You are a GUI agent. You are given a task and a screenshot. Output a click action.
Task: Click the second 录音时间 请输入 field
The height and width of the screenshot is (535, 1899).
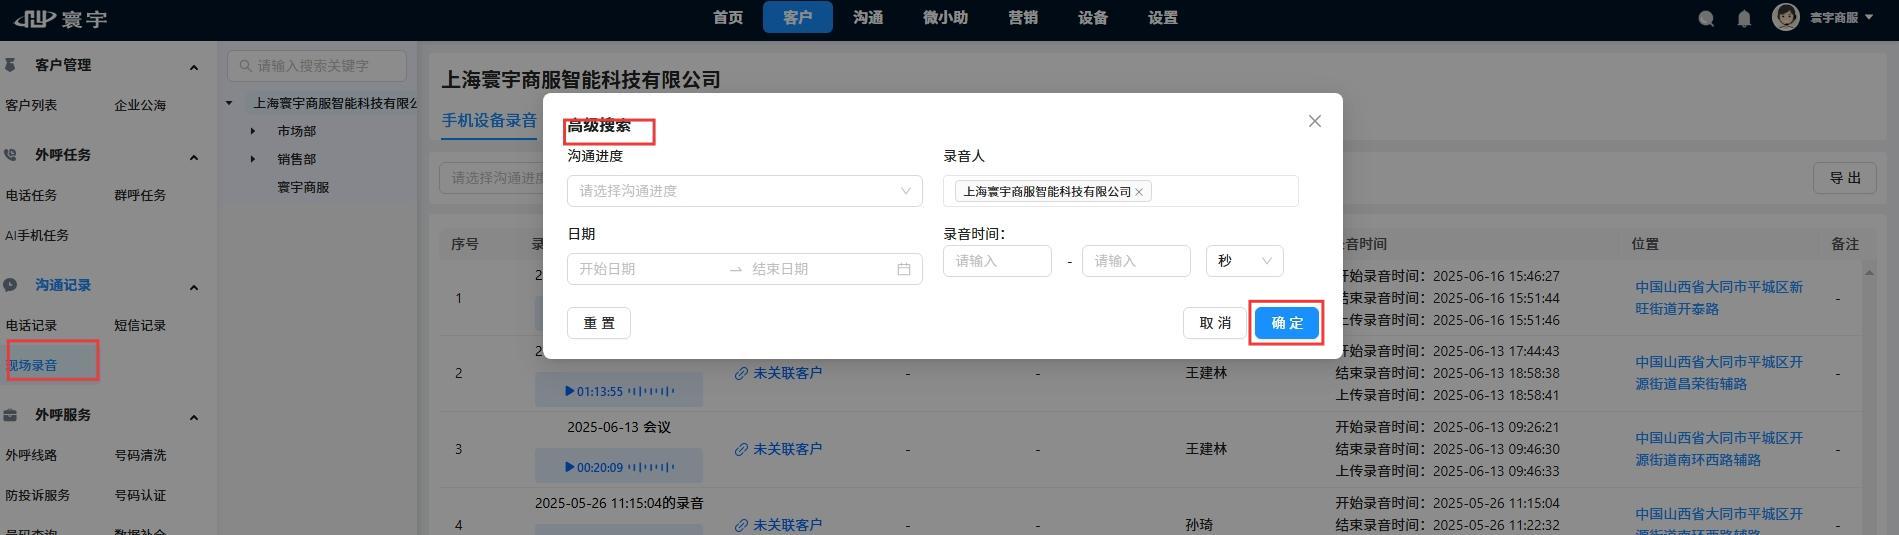click(x=1136, y=261)
